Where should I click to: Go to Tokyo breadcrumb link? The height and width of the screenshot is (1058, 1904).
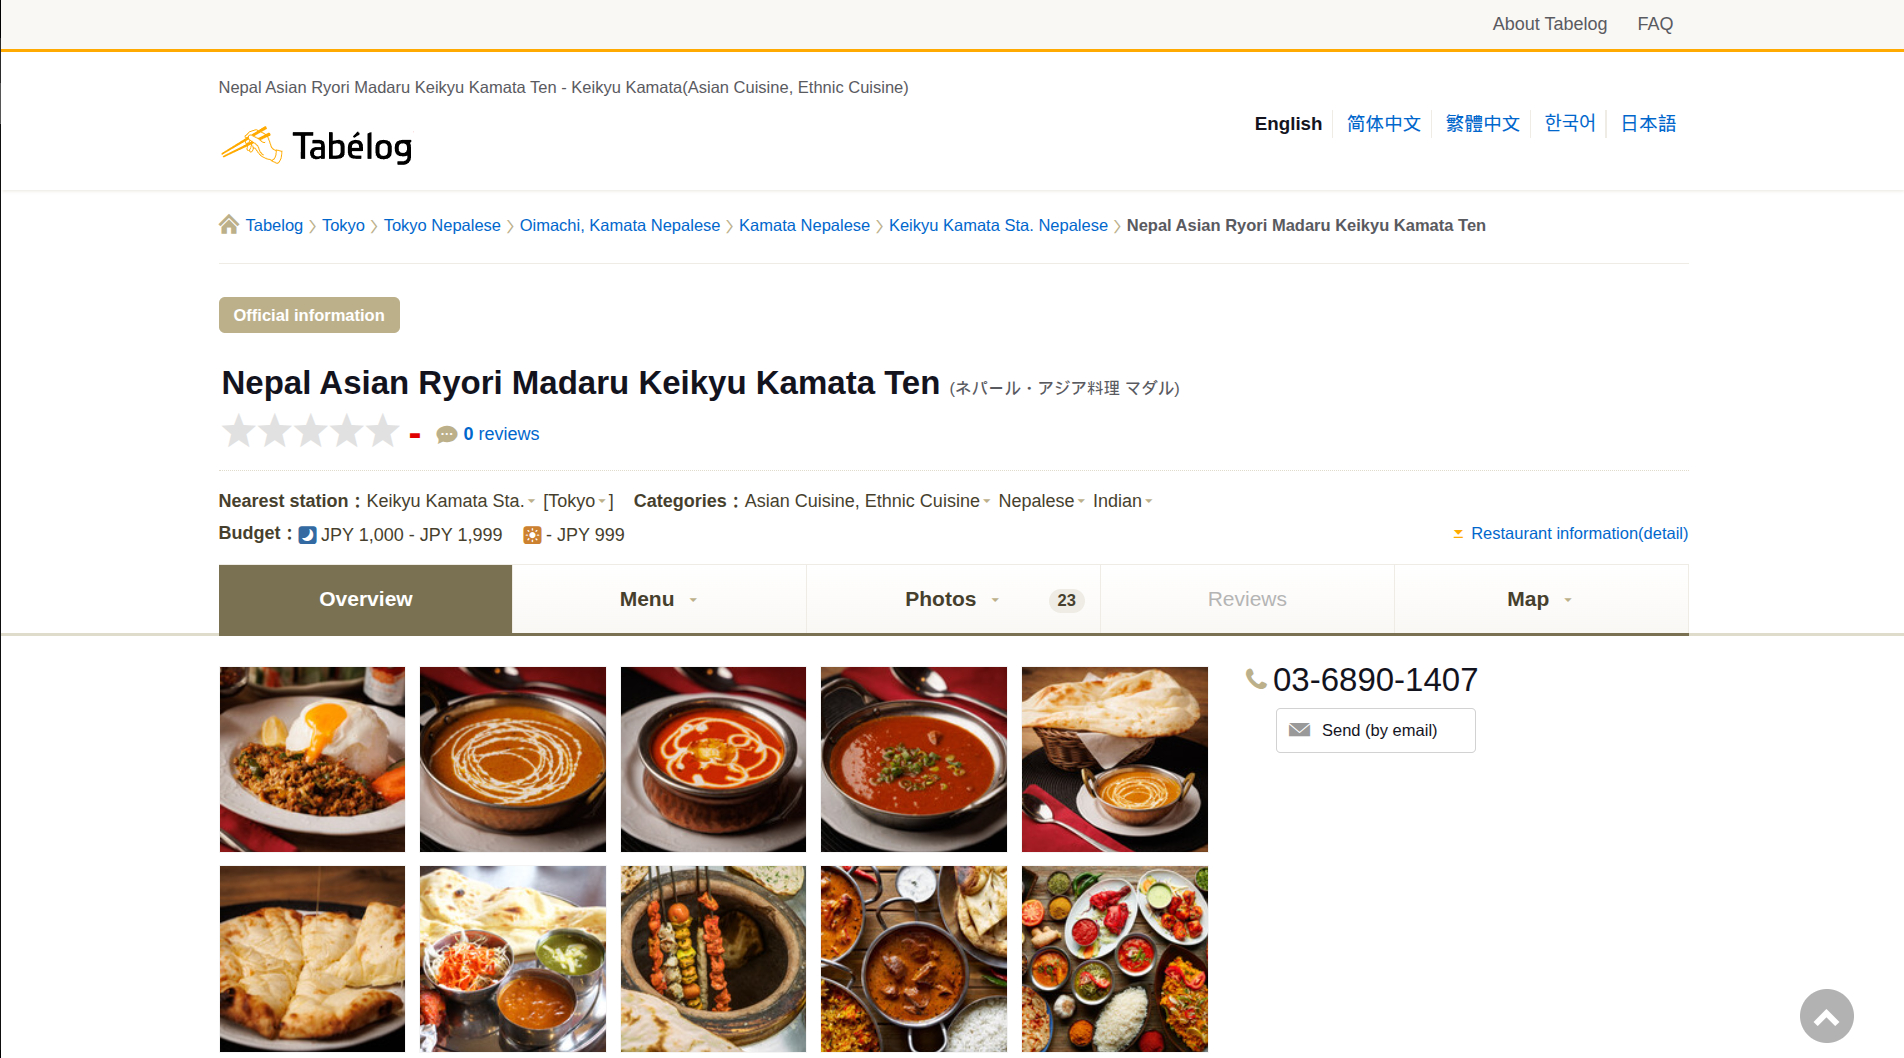(x=343, y=225)
